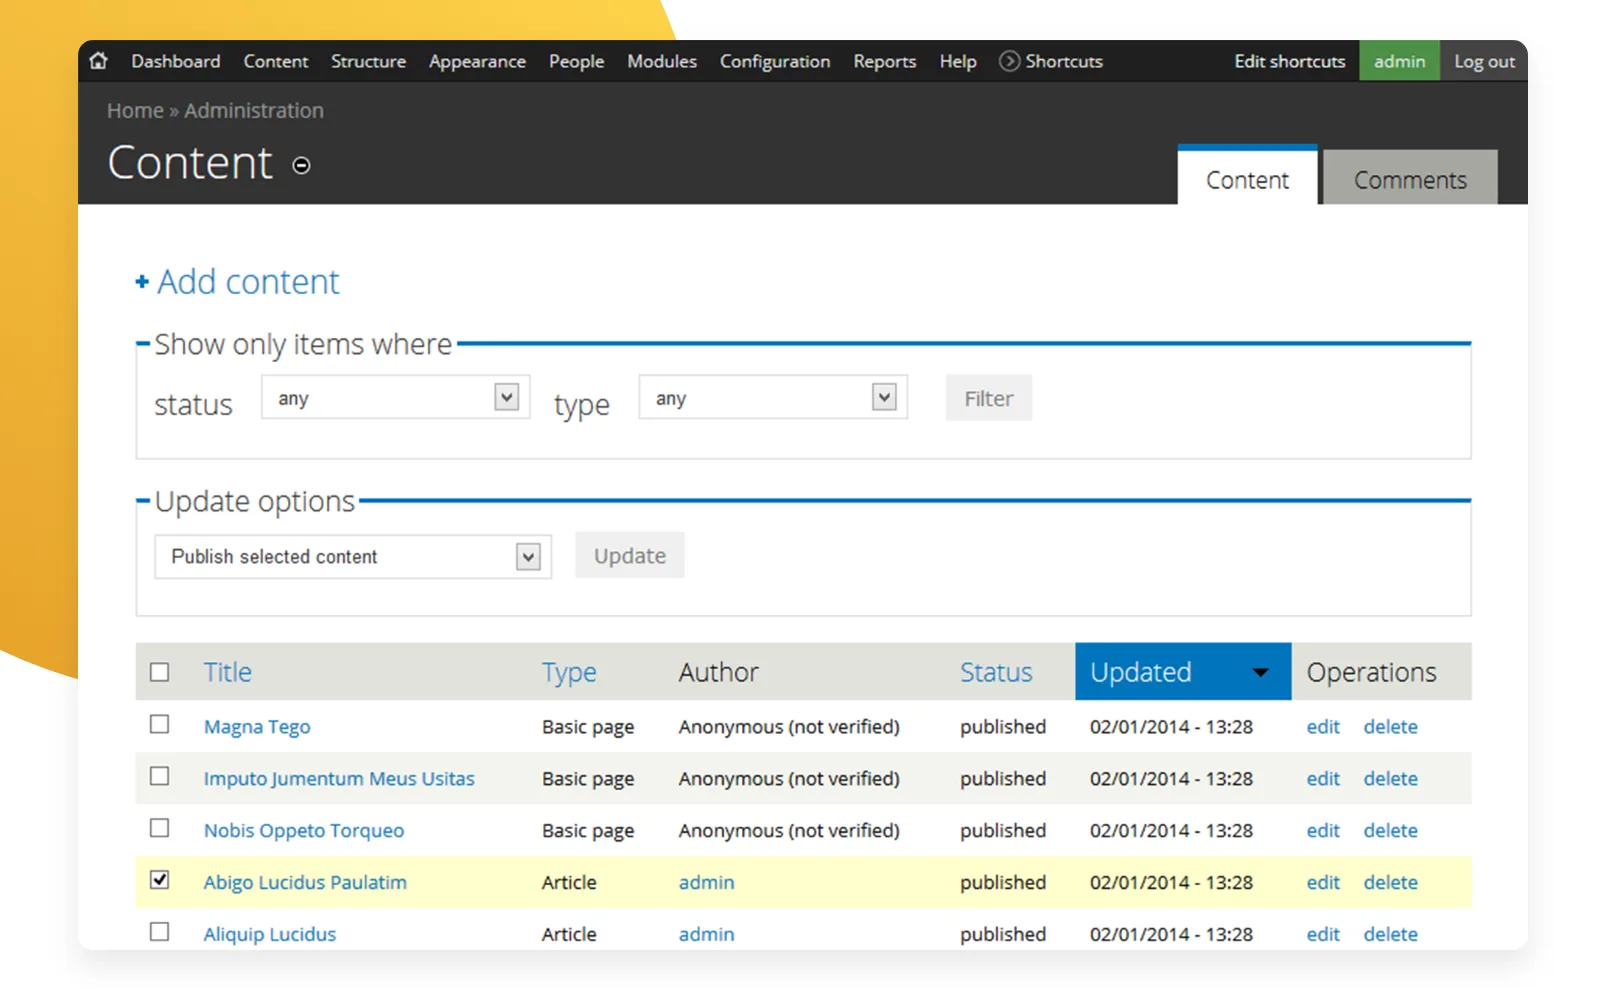Go to the home icon
Screen dimensions: 1605x990
98,61
